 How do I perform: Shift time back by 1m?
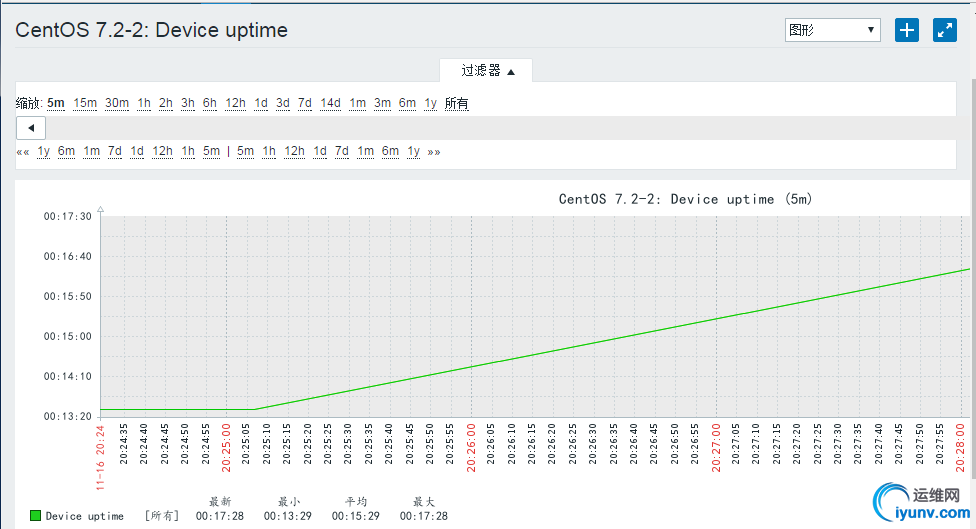pyautogui.click(x=92, y=151)
